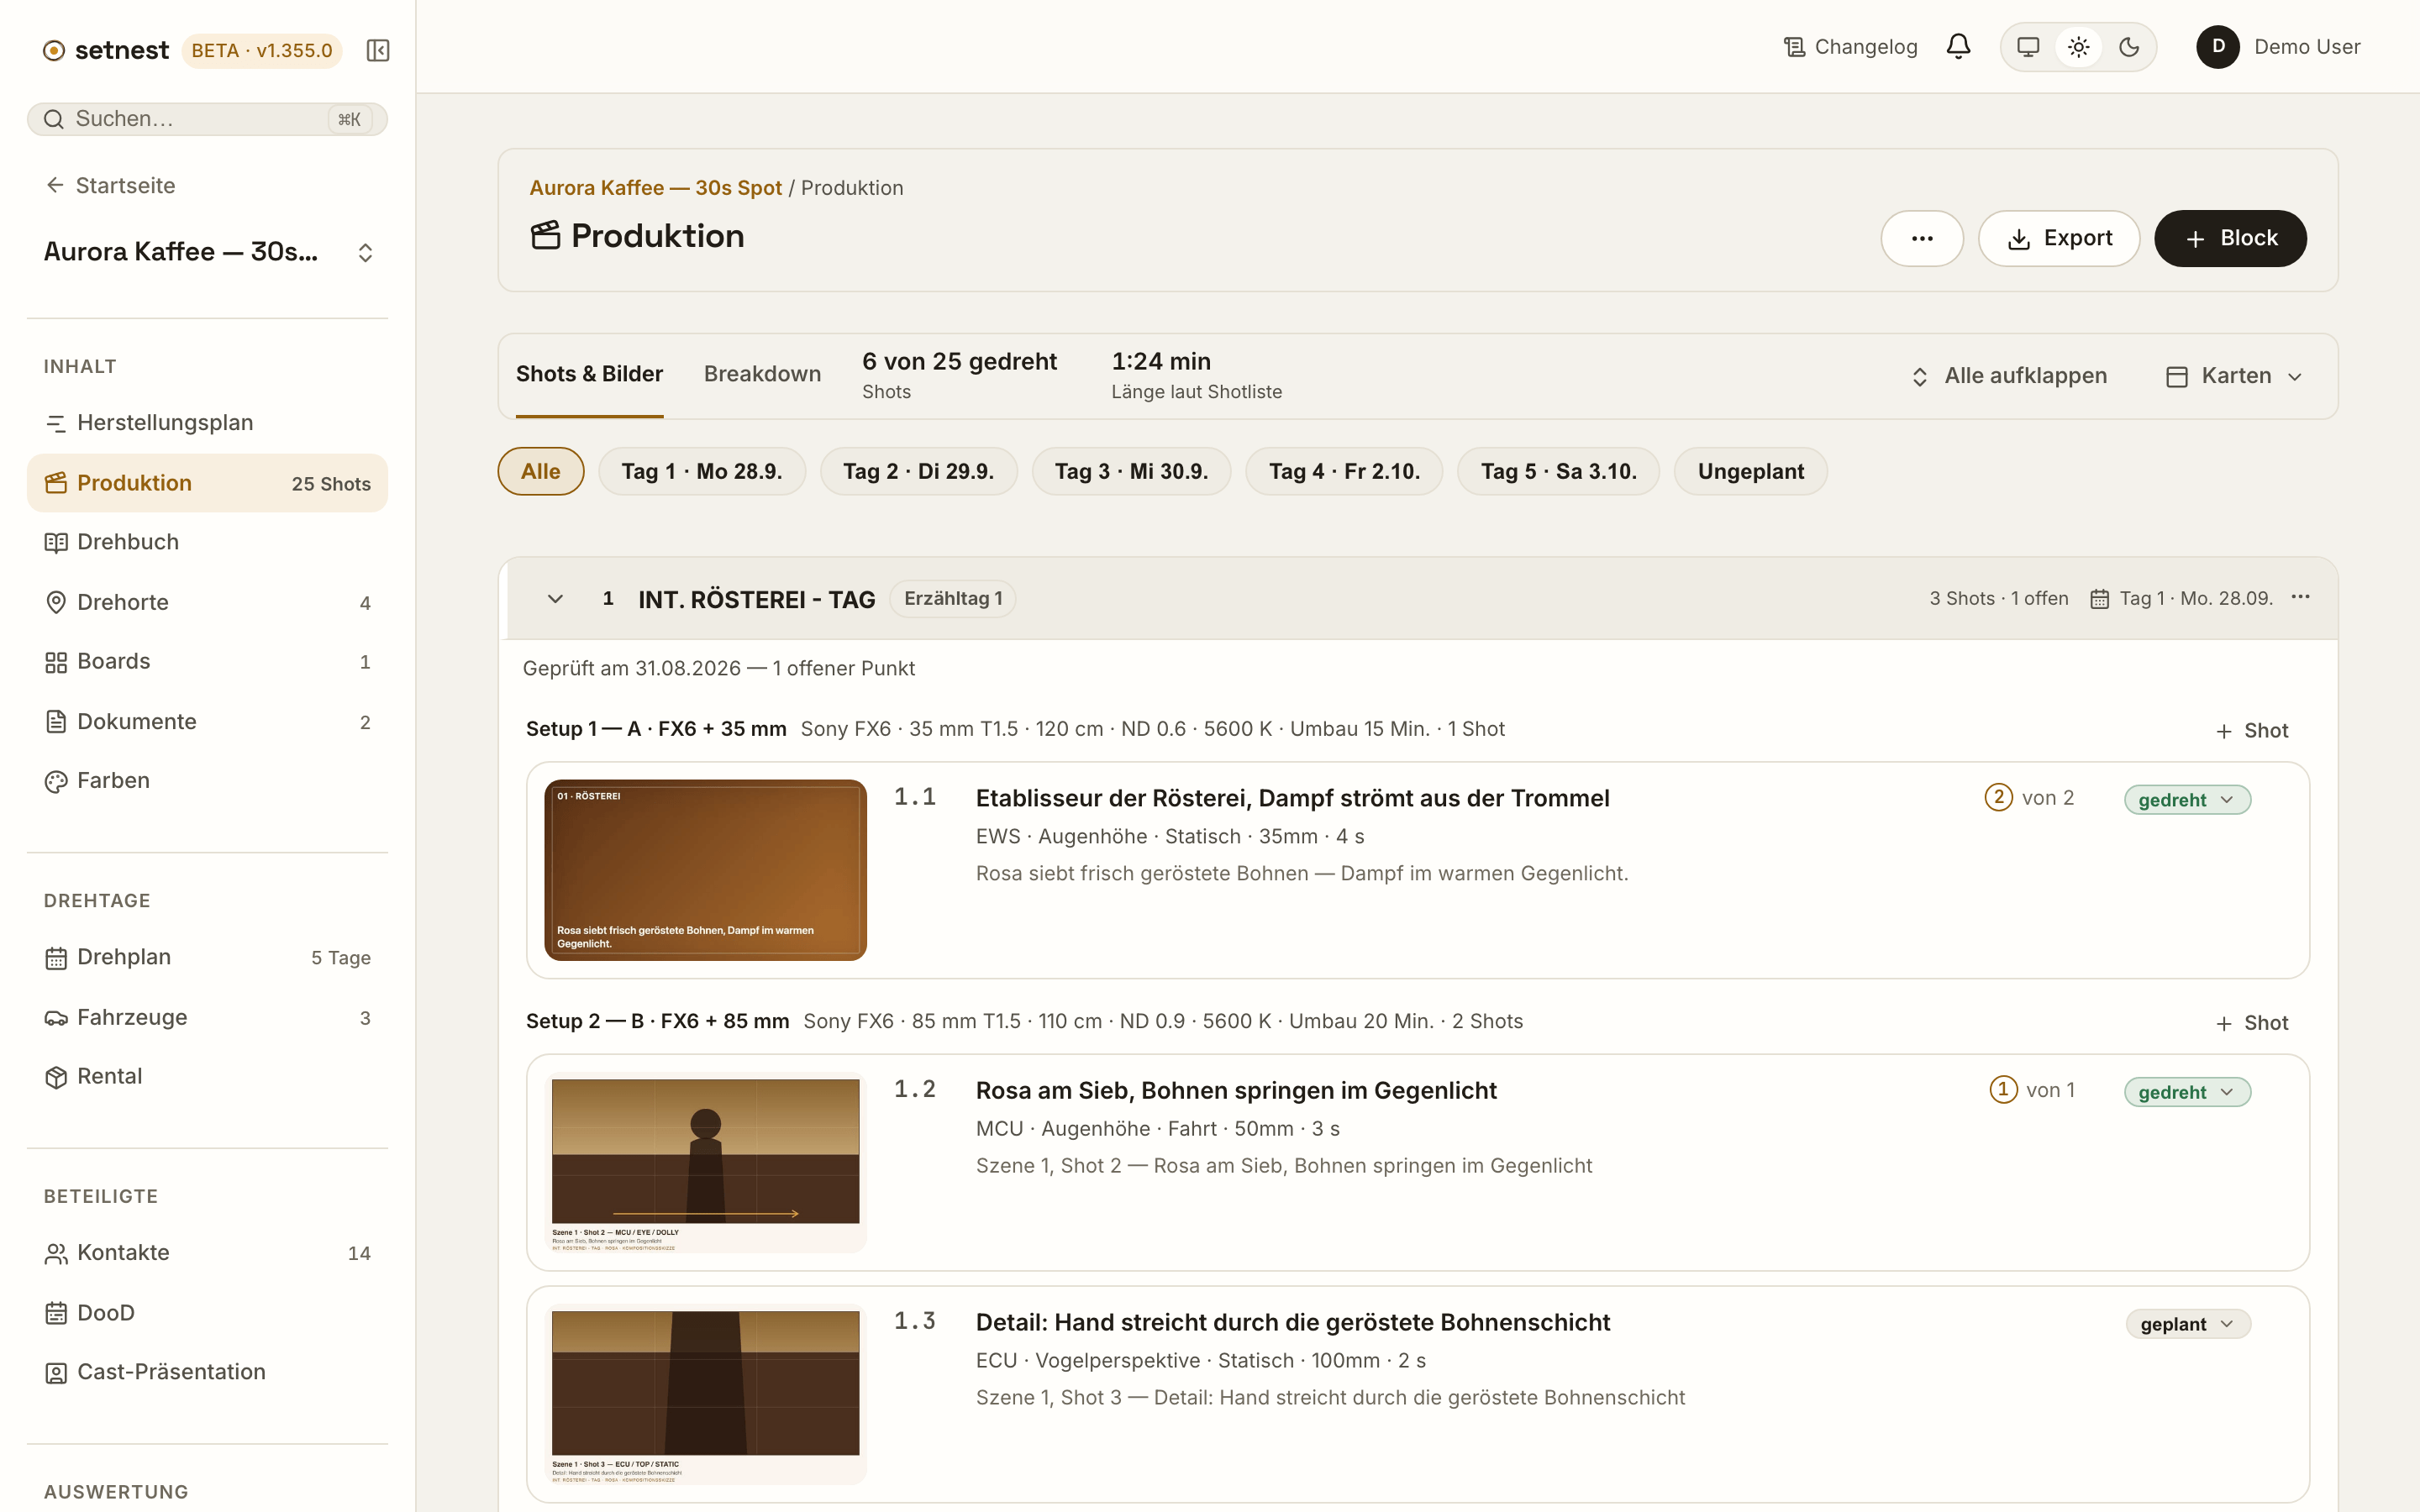This screenshot has width=2420, height=1512.
Task: Add a new Block
Action: [2230, 238]
